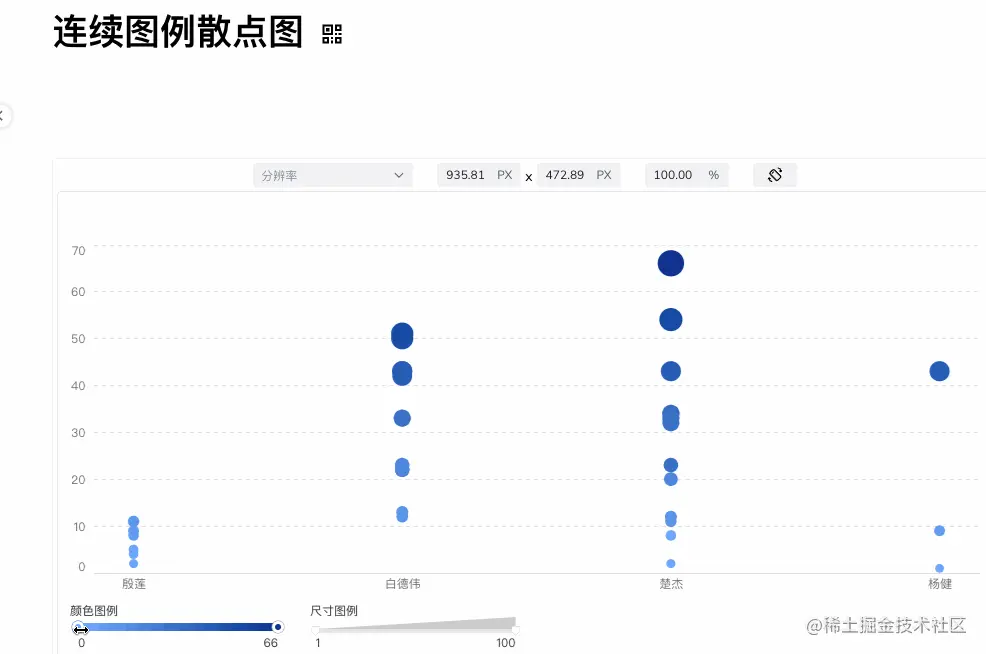Collapse sidebar with the left arrow button
This screenshot has height=654, width=986.
(x=2, y=115)
